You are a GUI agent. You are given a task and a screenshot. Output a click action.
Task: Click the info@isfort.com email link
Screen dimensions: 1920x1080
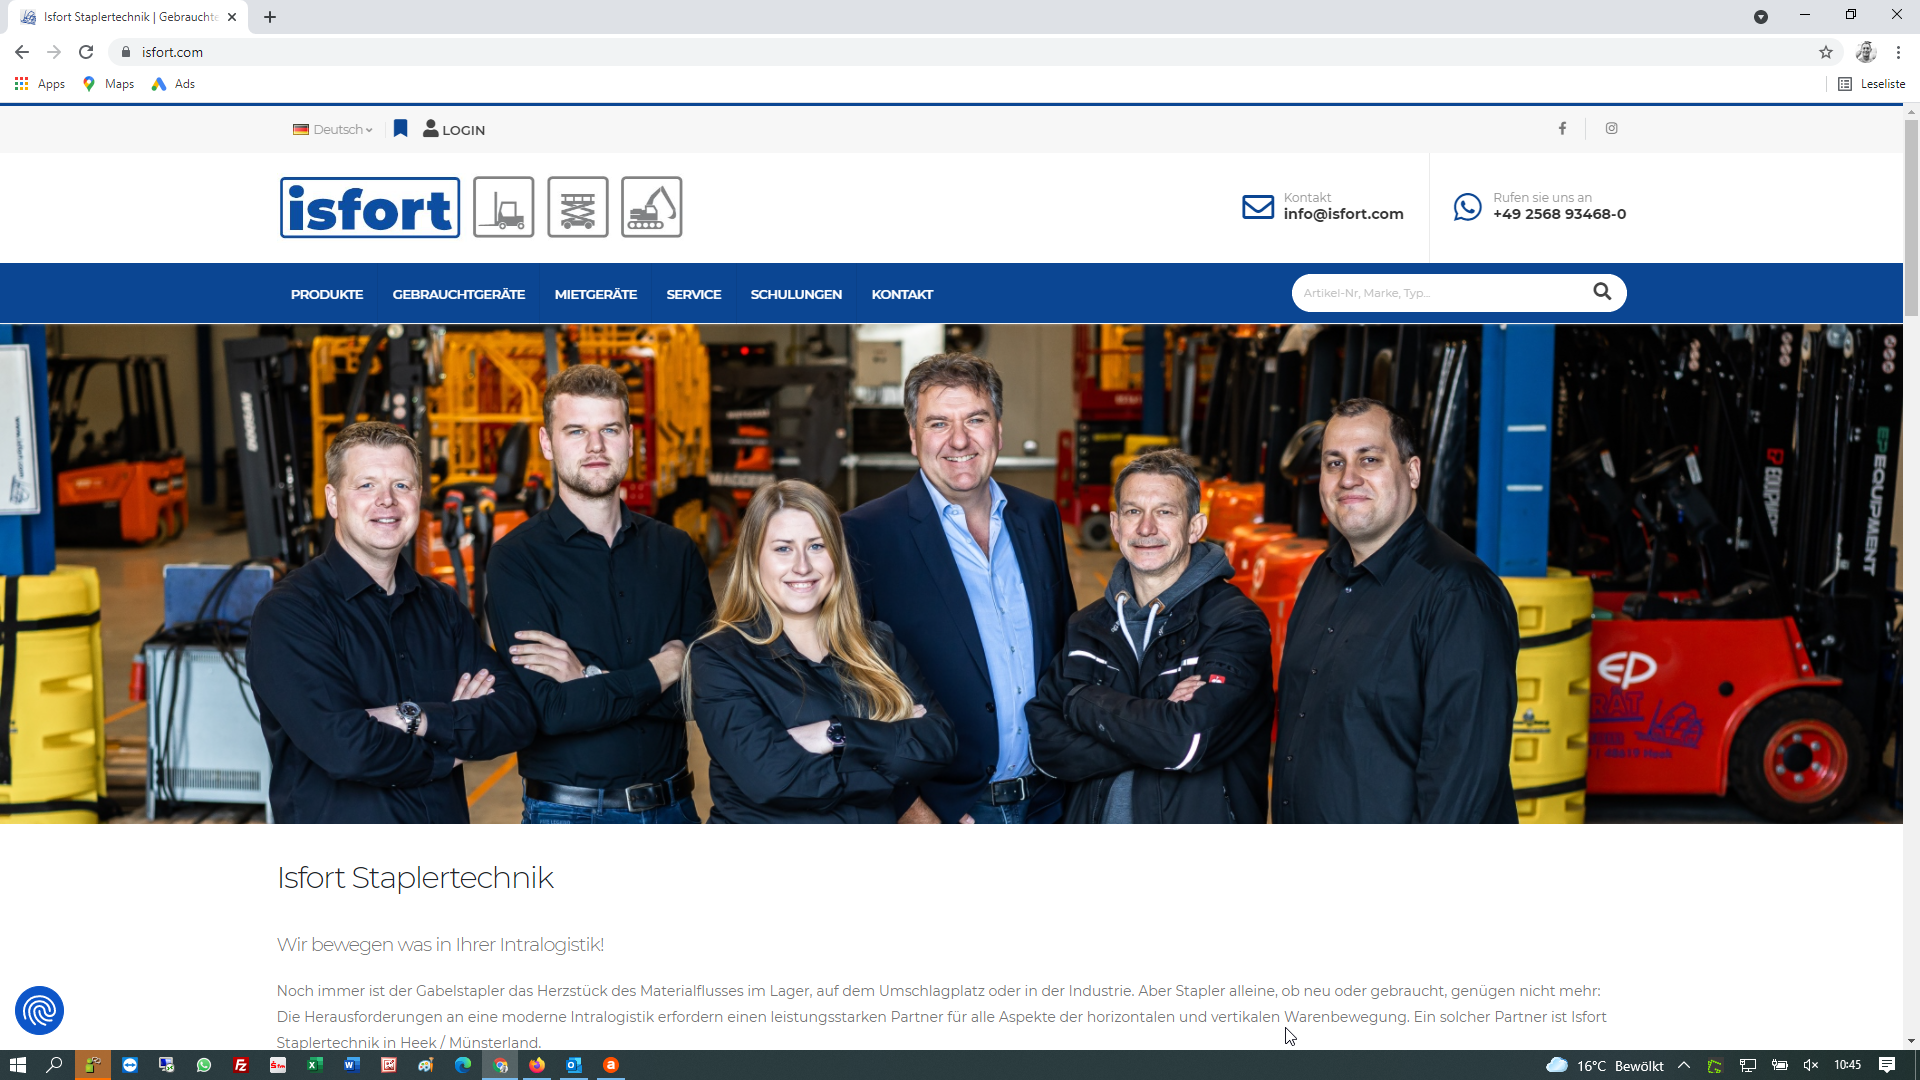point(1343,214)
